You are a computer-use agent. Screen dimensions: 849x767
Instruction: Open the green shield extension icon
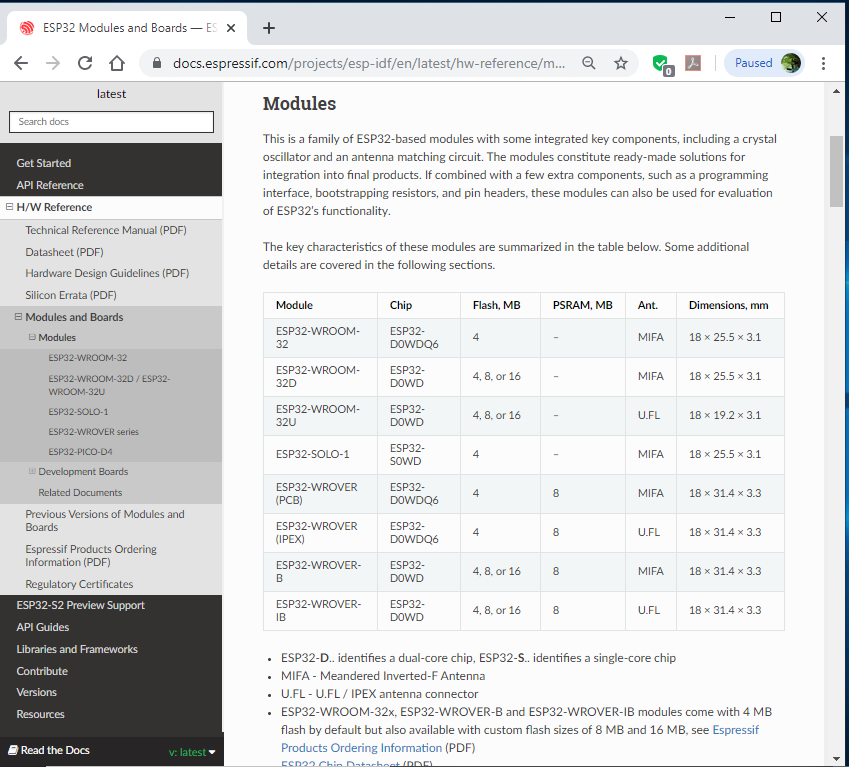[662, 64]
